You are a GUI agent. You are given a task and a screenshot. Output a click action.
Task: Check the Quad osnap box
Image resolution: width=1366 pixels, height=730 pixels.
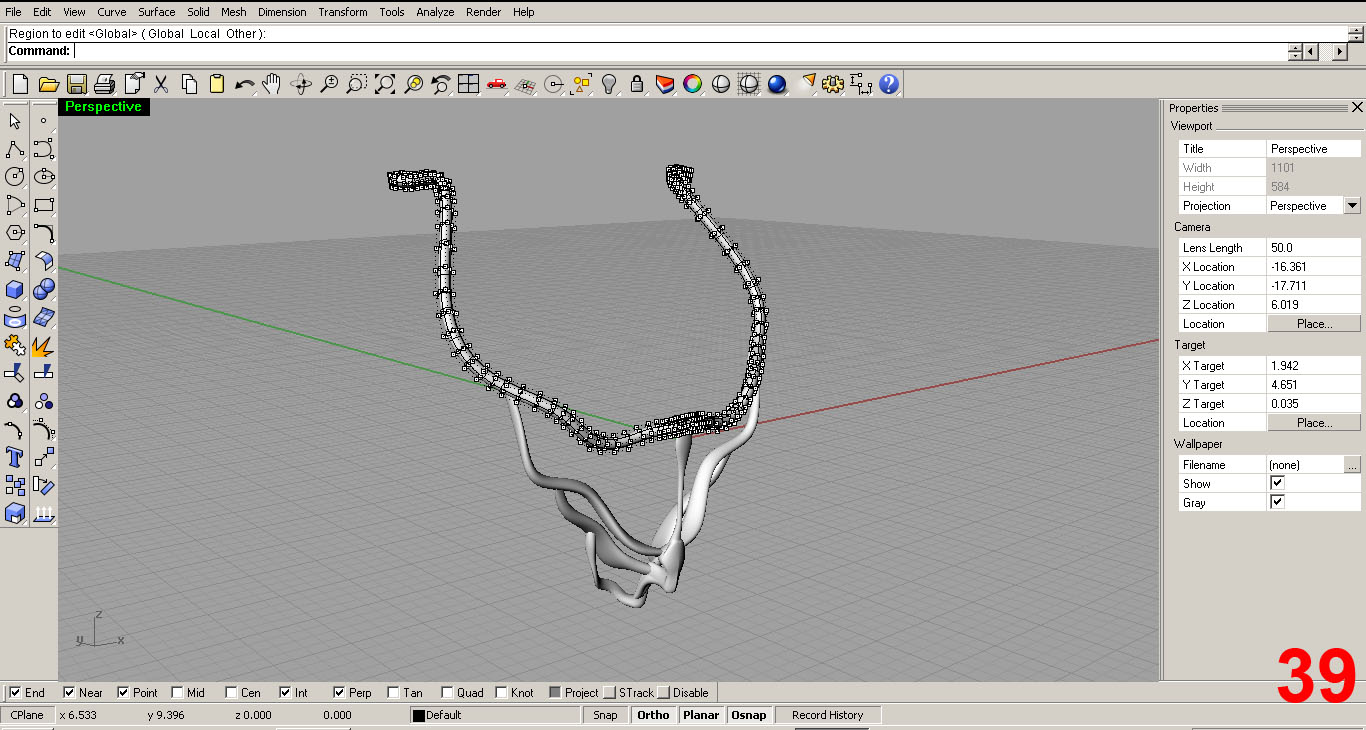tap(447, 692)
